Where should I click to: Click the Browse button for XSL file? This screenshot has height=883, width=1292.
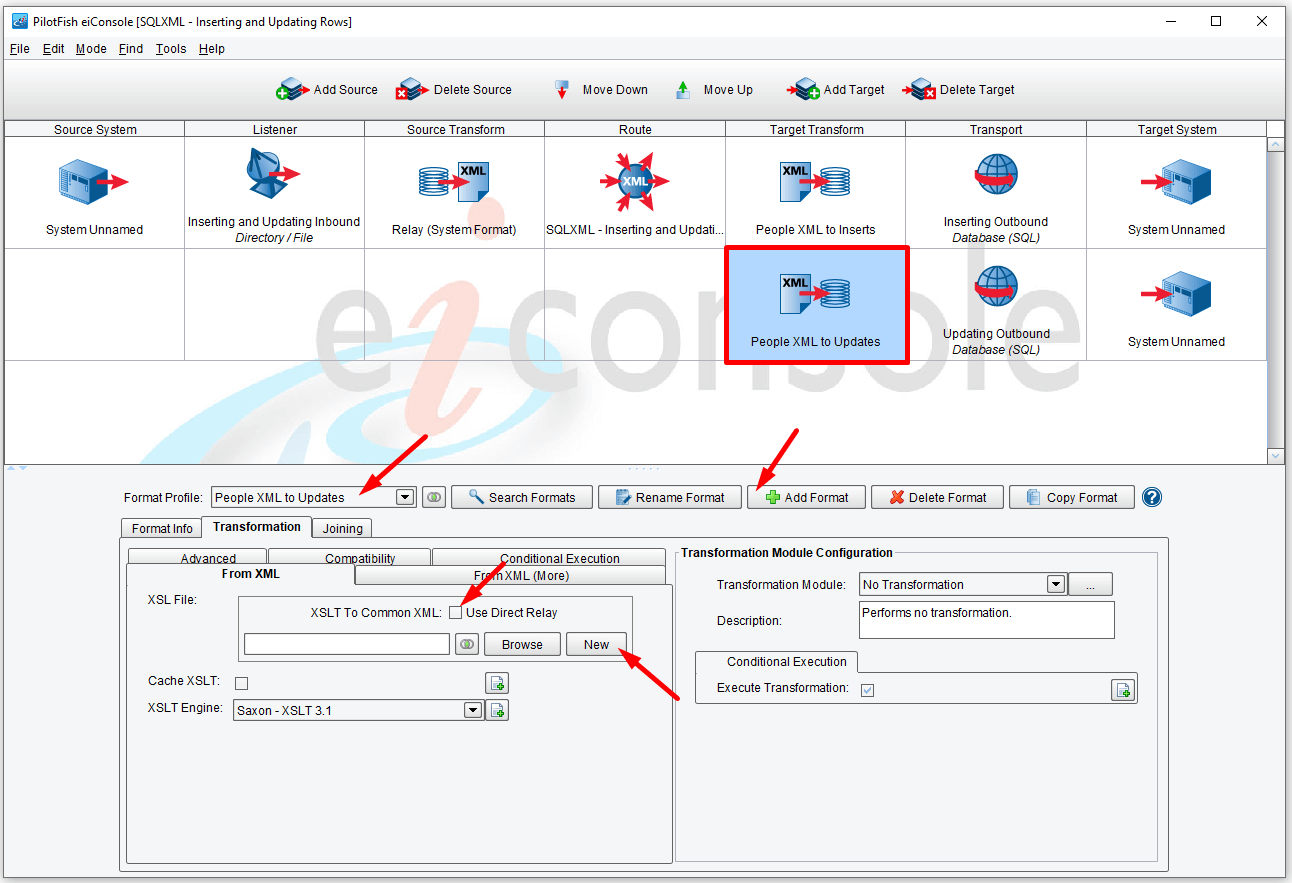522,645
